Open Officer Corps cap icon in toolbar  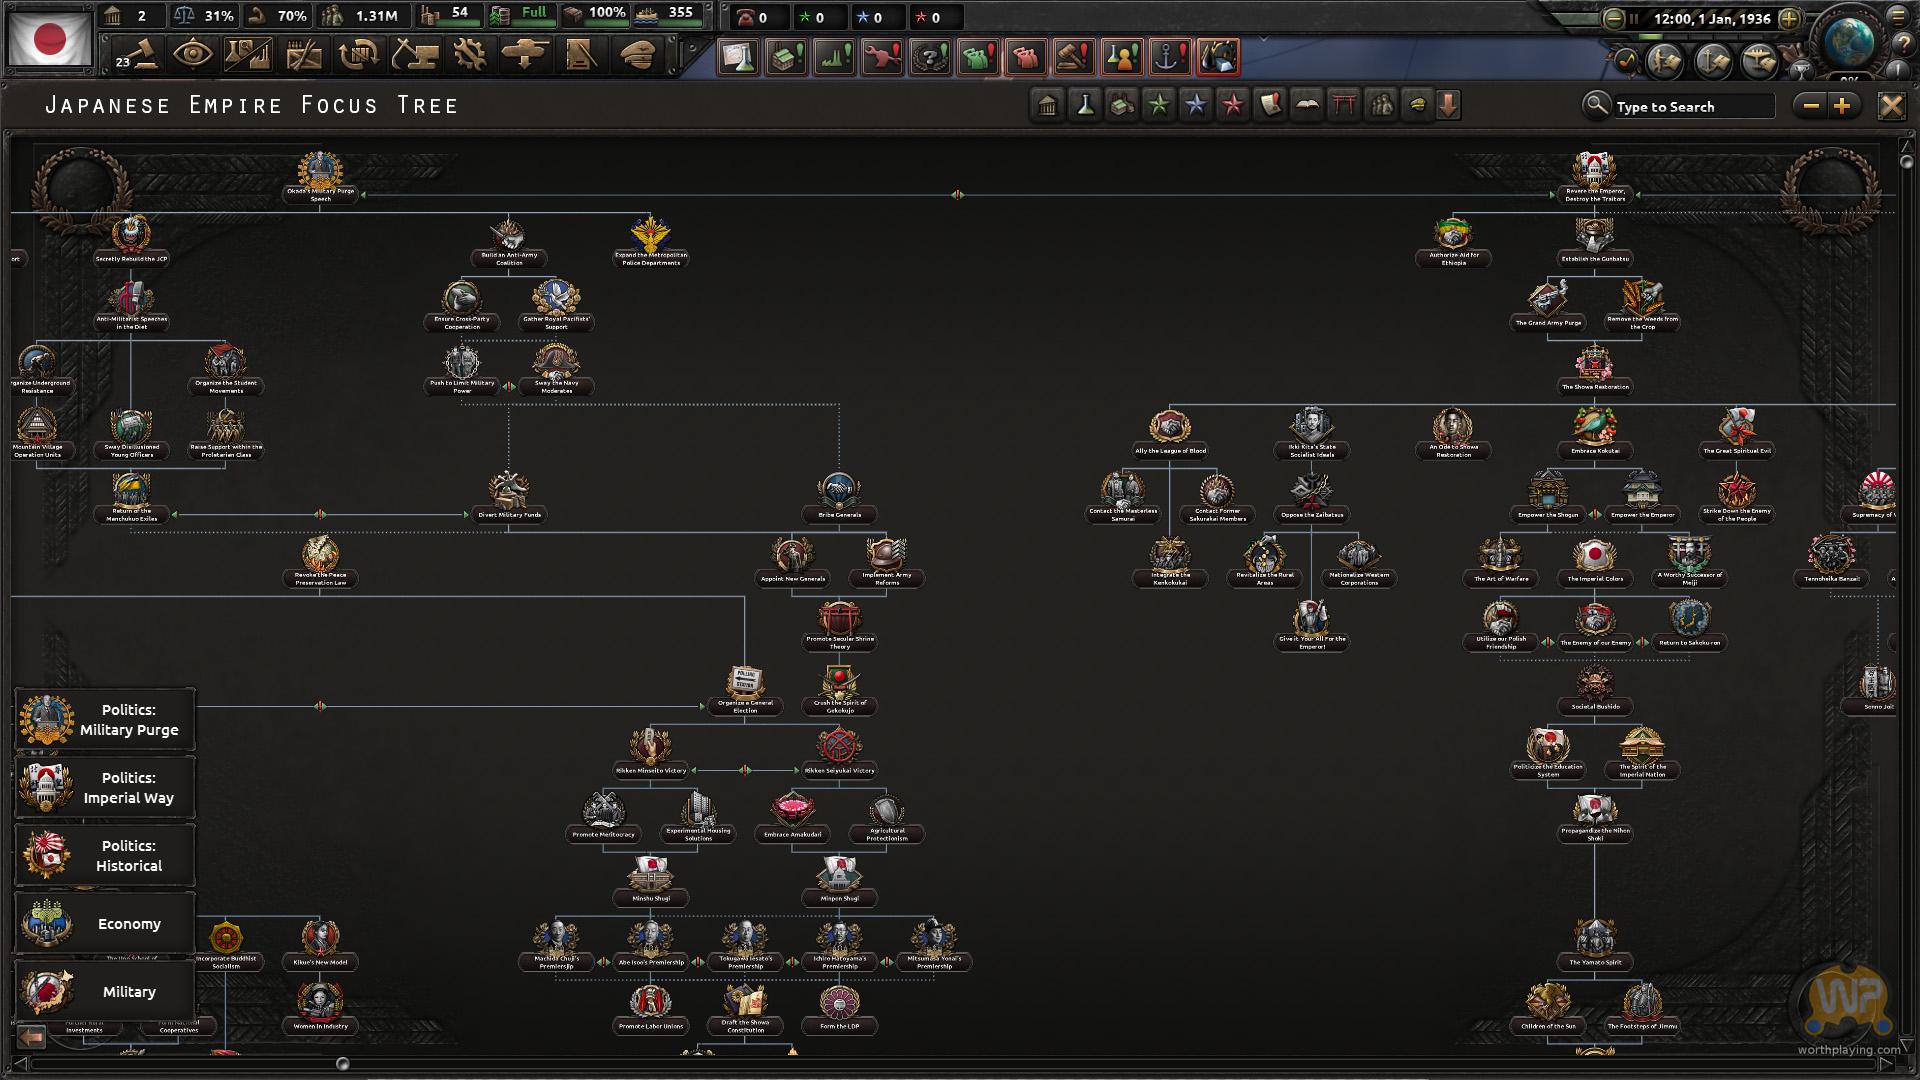(636, 54)
